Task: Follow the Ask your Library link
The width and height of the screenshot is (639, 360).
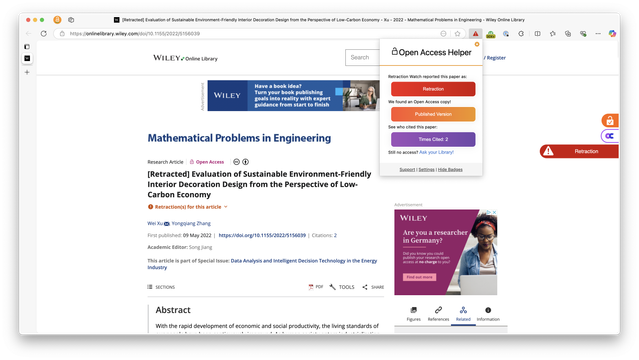Action: 436,152
